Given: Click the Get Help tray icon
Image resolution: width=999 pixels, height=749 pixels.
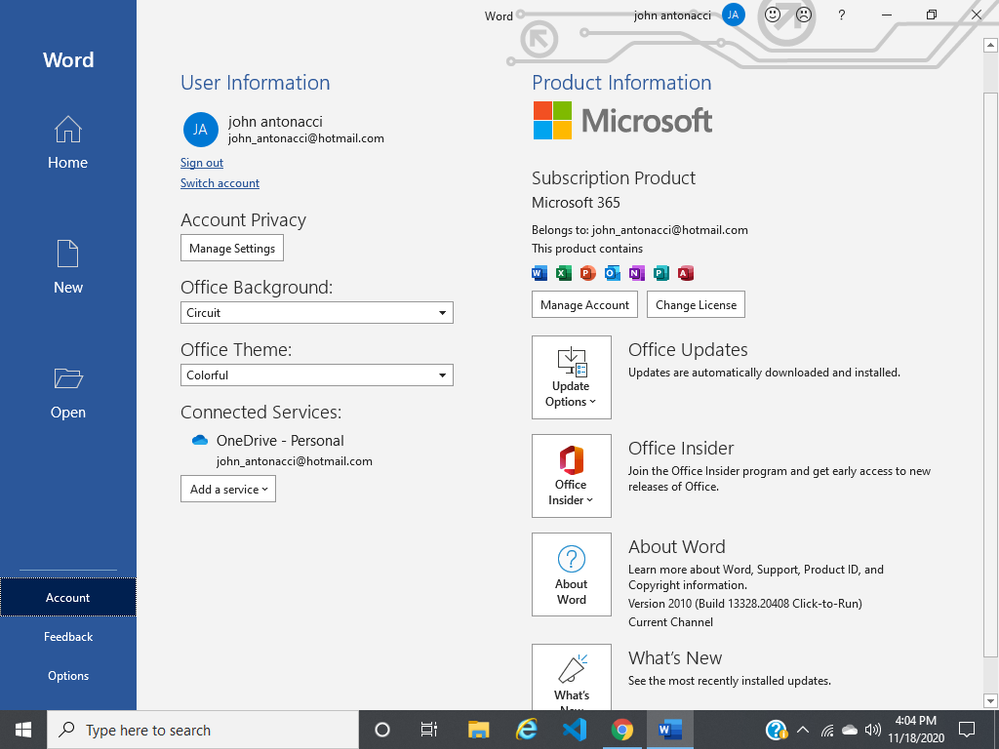Looking at the screenshot, I should tap(776, 730).
